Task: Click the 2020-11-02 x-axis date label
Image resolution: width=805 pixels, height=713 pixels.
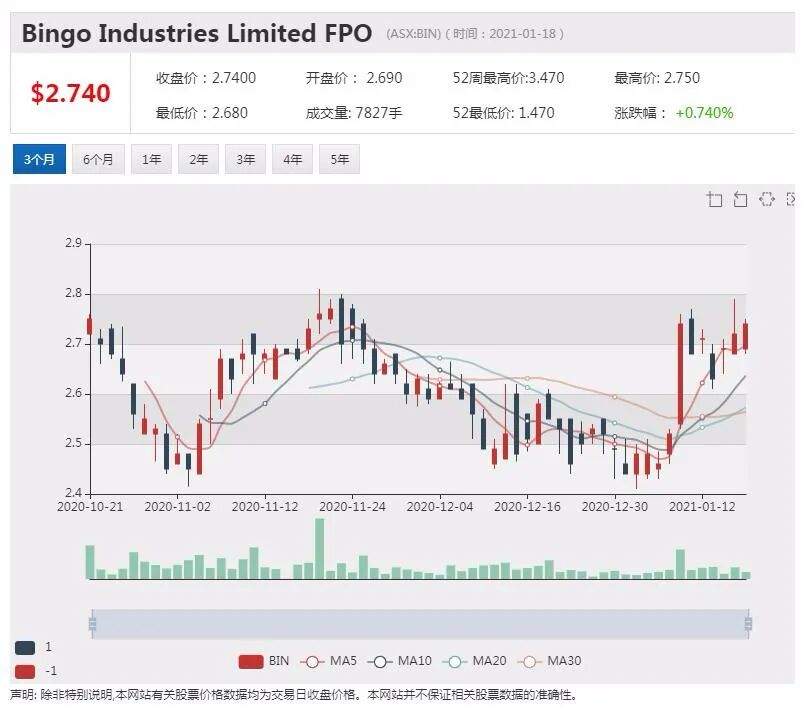Action: (x=178, y=507)
